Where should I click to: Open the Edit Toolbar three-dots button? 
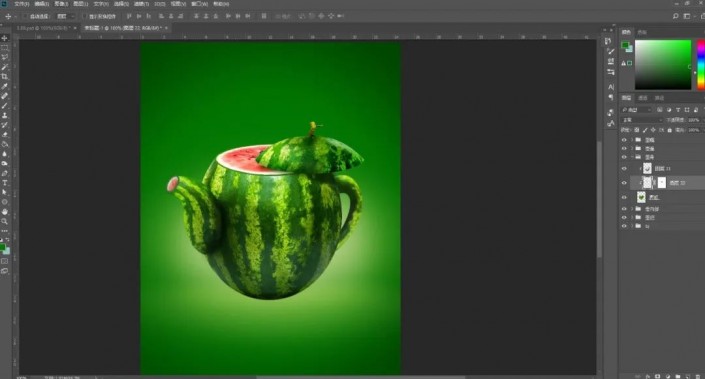(x=4, y=231)
